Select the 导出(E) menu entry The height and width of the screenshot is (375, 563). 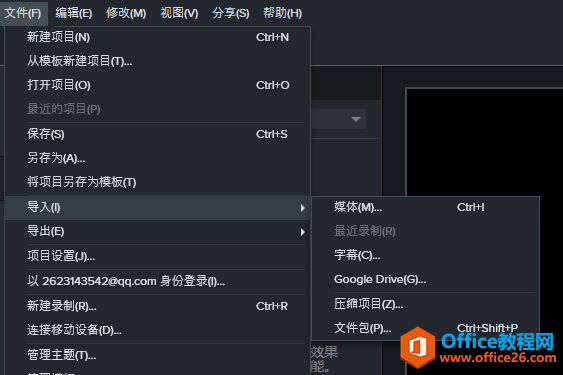[x=158, y=231]
